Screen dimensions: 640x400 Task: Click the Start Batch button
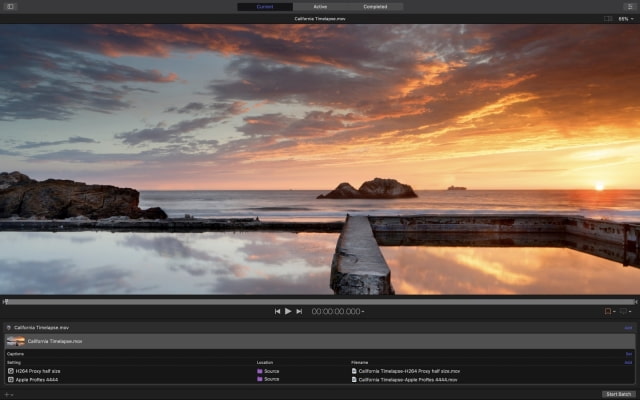pos(618,394)
